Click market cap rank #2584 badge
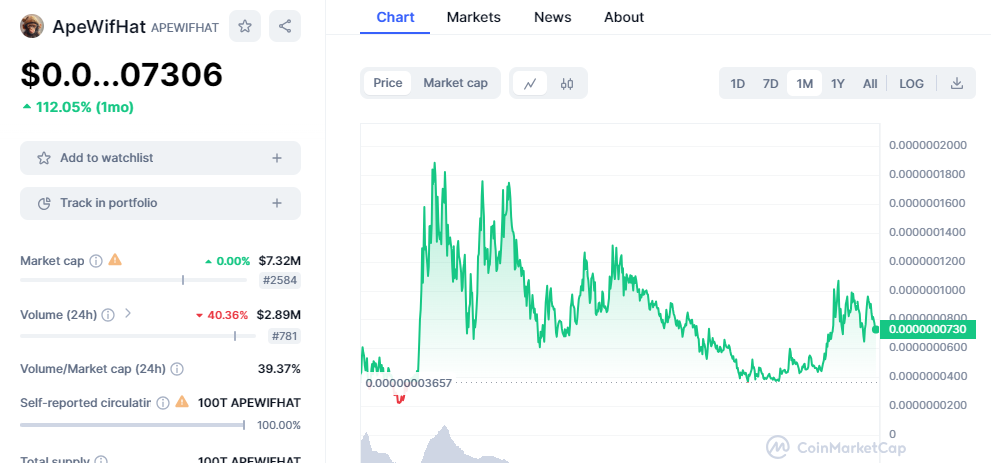The width and height of the screenshot is (991, 463). click(280, 280)
